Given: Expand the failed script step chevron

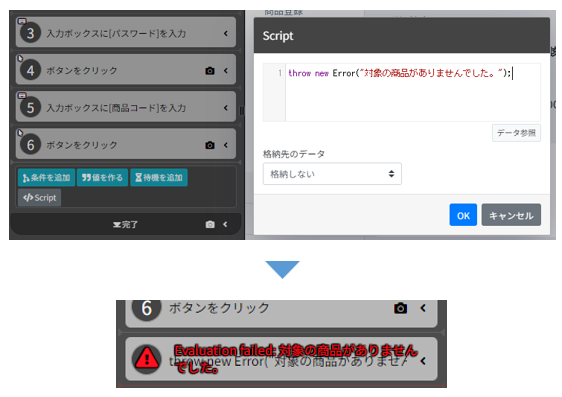Looking at the screenshot, I should [x=423, y=360].
